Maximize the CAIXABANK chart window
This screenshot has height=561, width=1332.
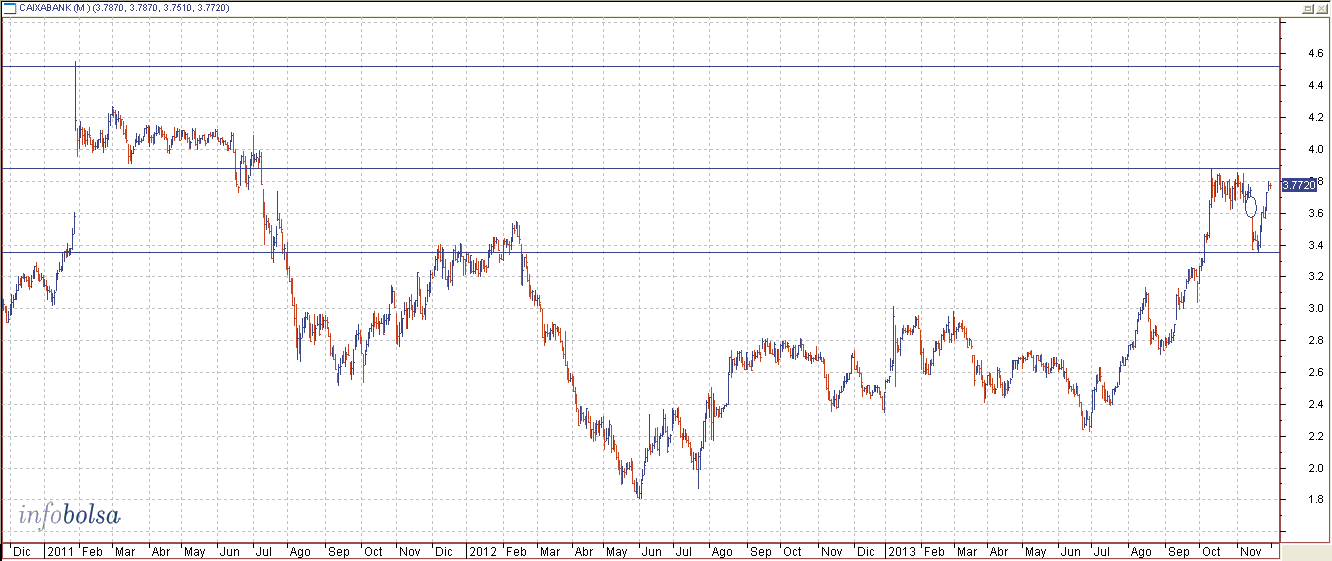pos(1307,7)
